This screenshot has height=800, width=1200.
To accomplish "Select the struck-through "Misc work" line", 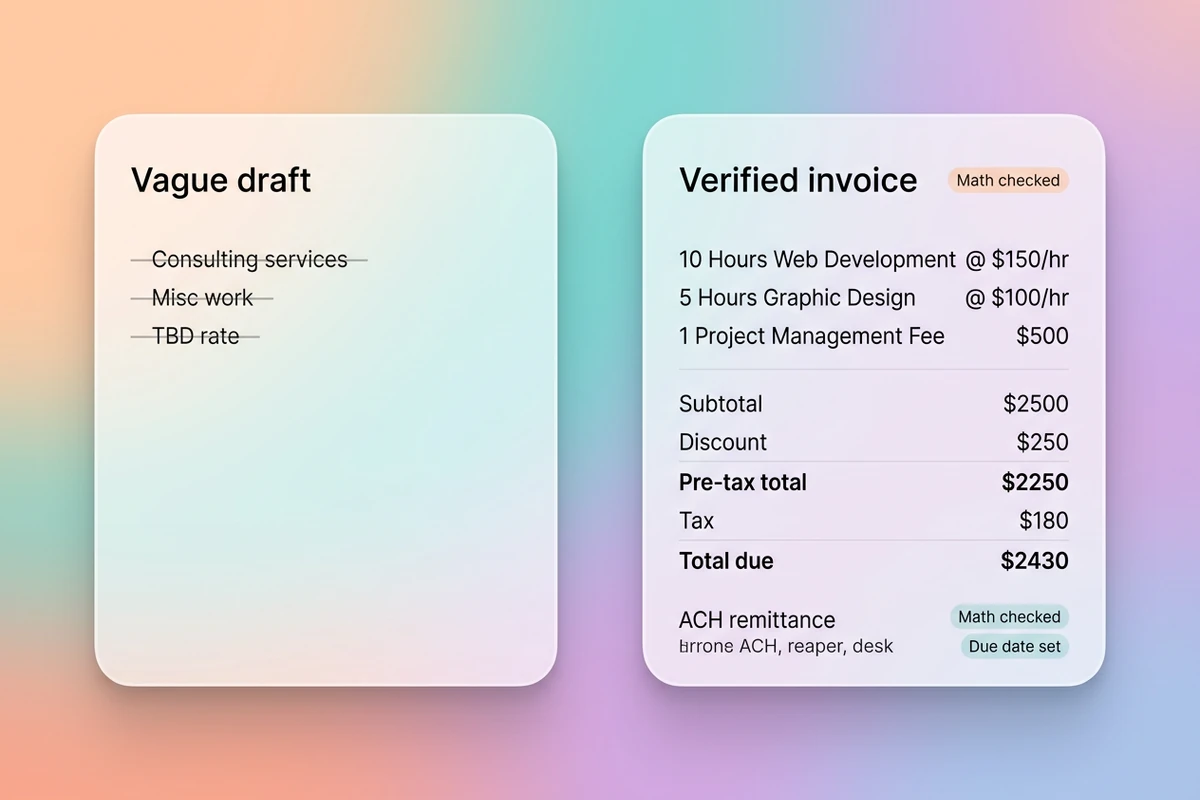I will click(202, 298).
